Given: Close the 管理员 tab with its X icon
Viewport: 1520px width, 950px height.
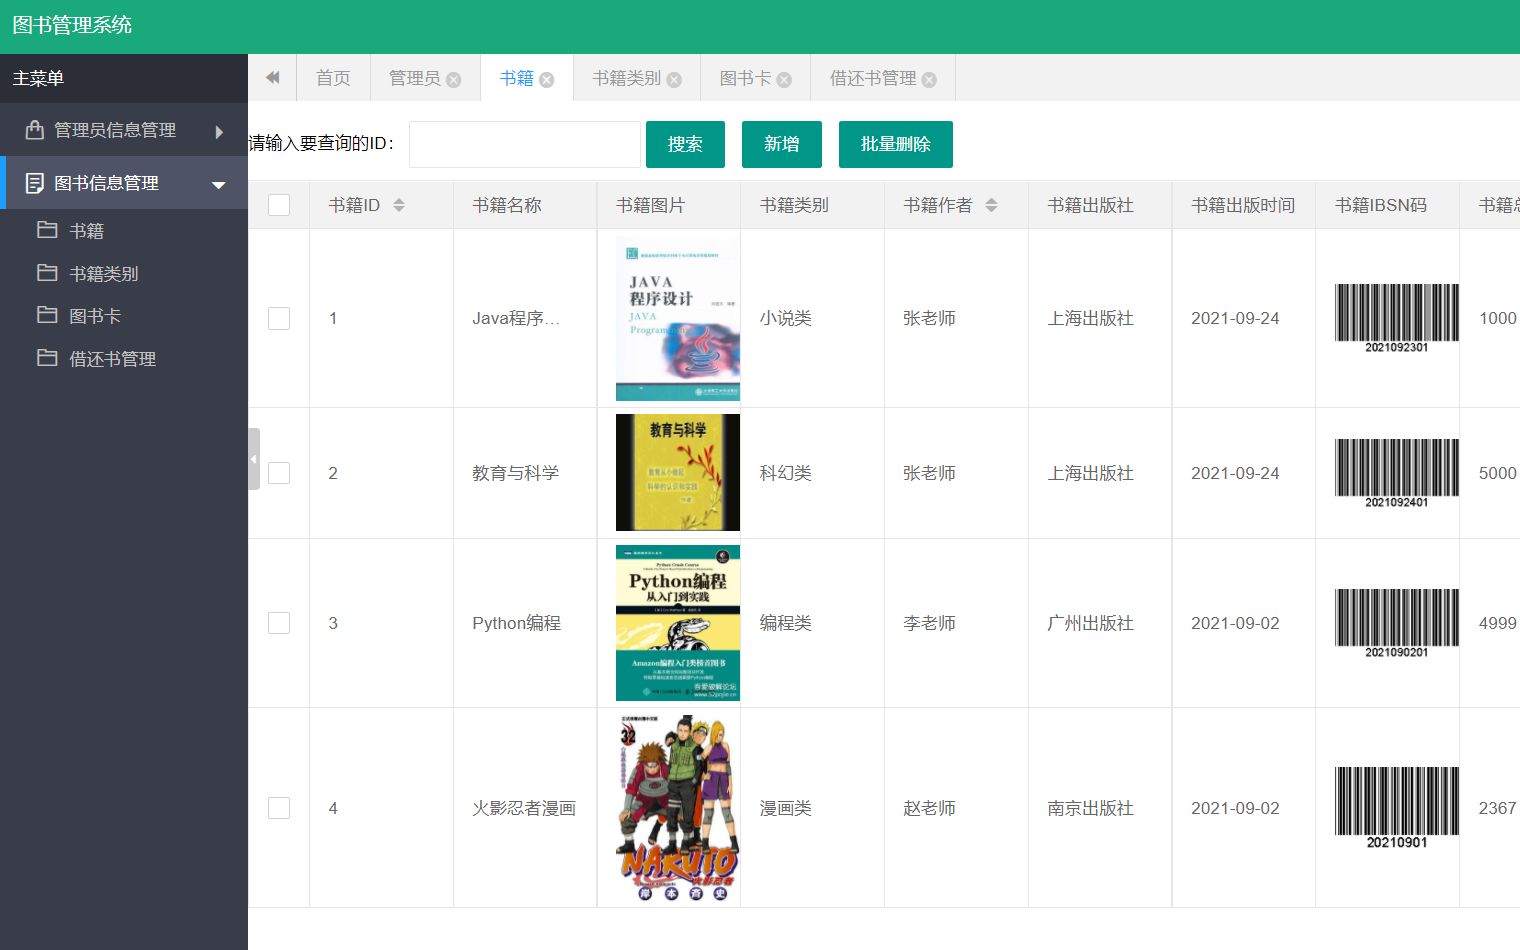Looking at the screenshot, I should click(455, 77).
